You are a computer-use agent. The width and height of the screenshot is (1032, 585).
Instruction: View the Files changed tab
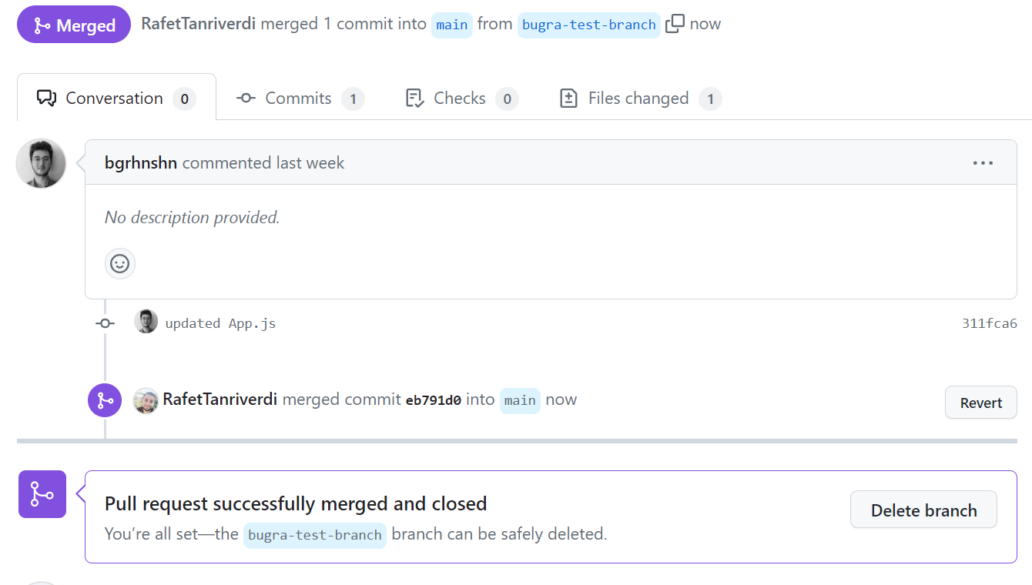640,98
